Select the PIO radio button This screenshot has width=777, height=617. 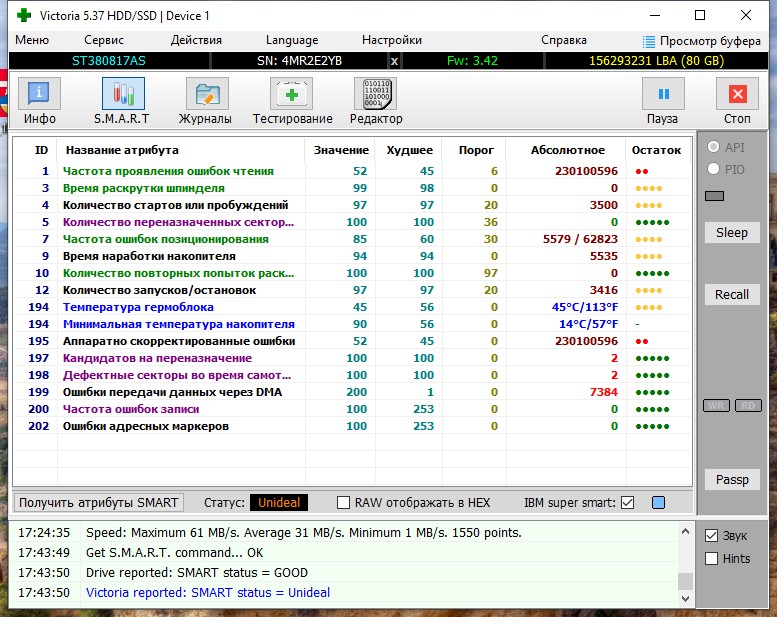coord(714,168)
